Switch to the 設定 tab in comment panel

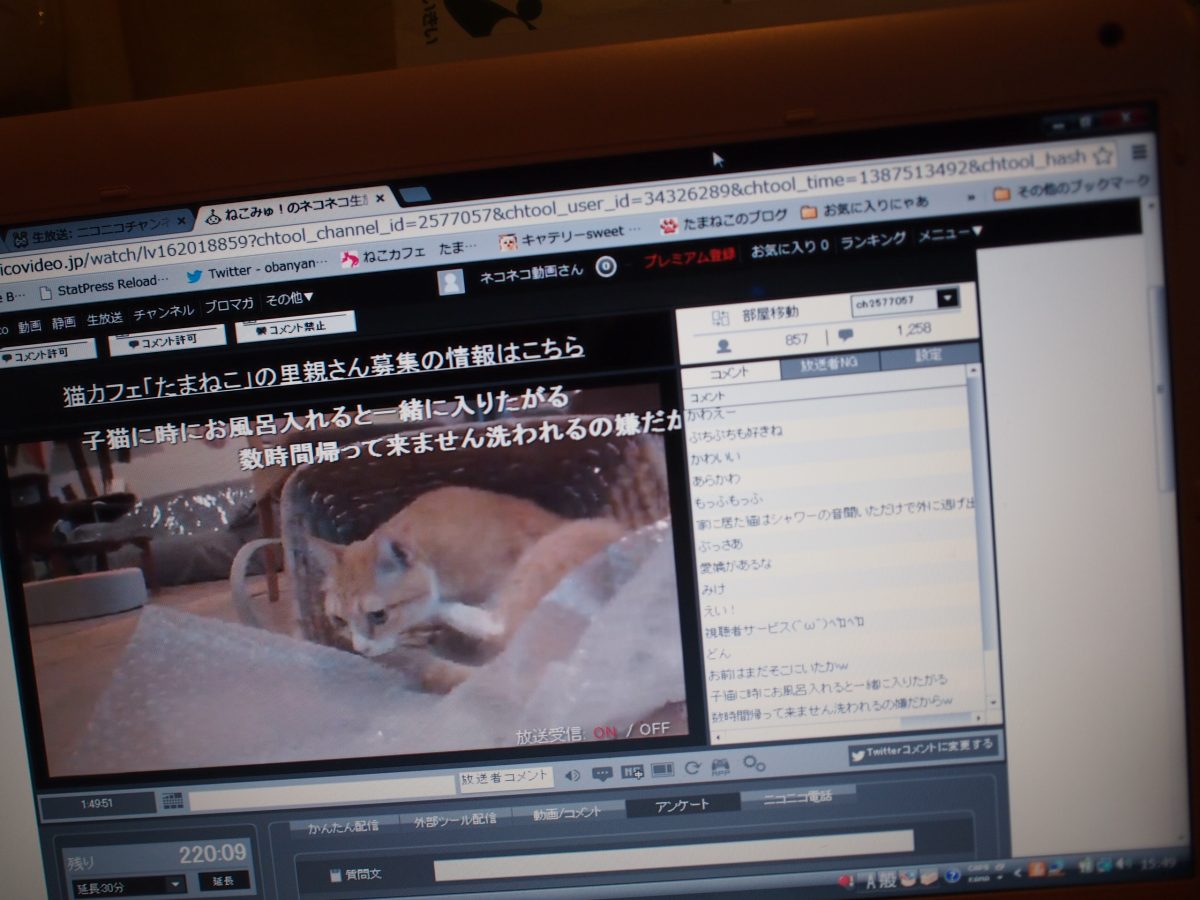[929, 355]
